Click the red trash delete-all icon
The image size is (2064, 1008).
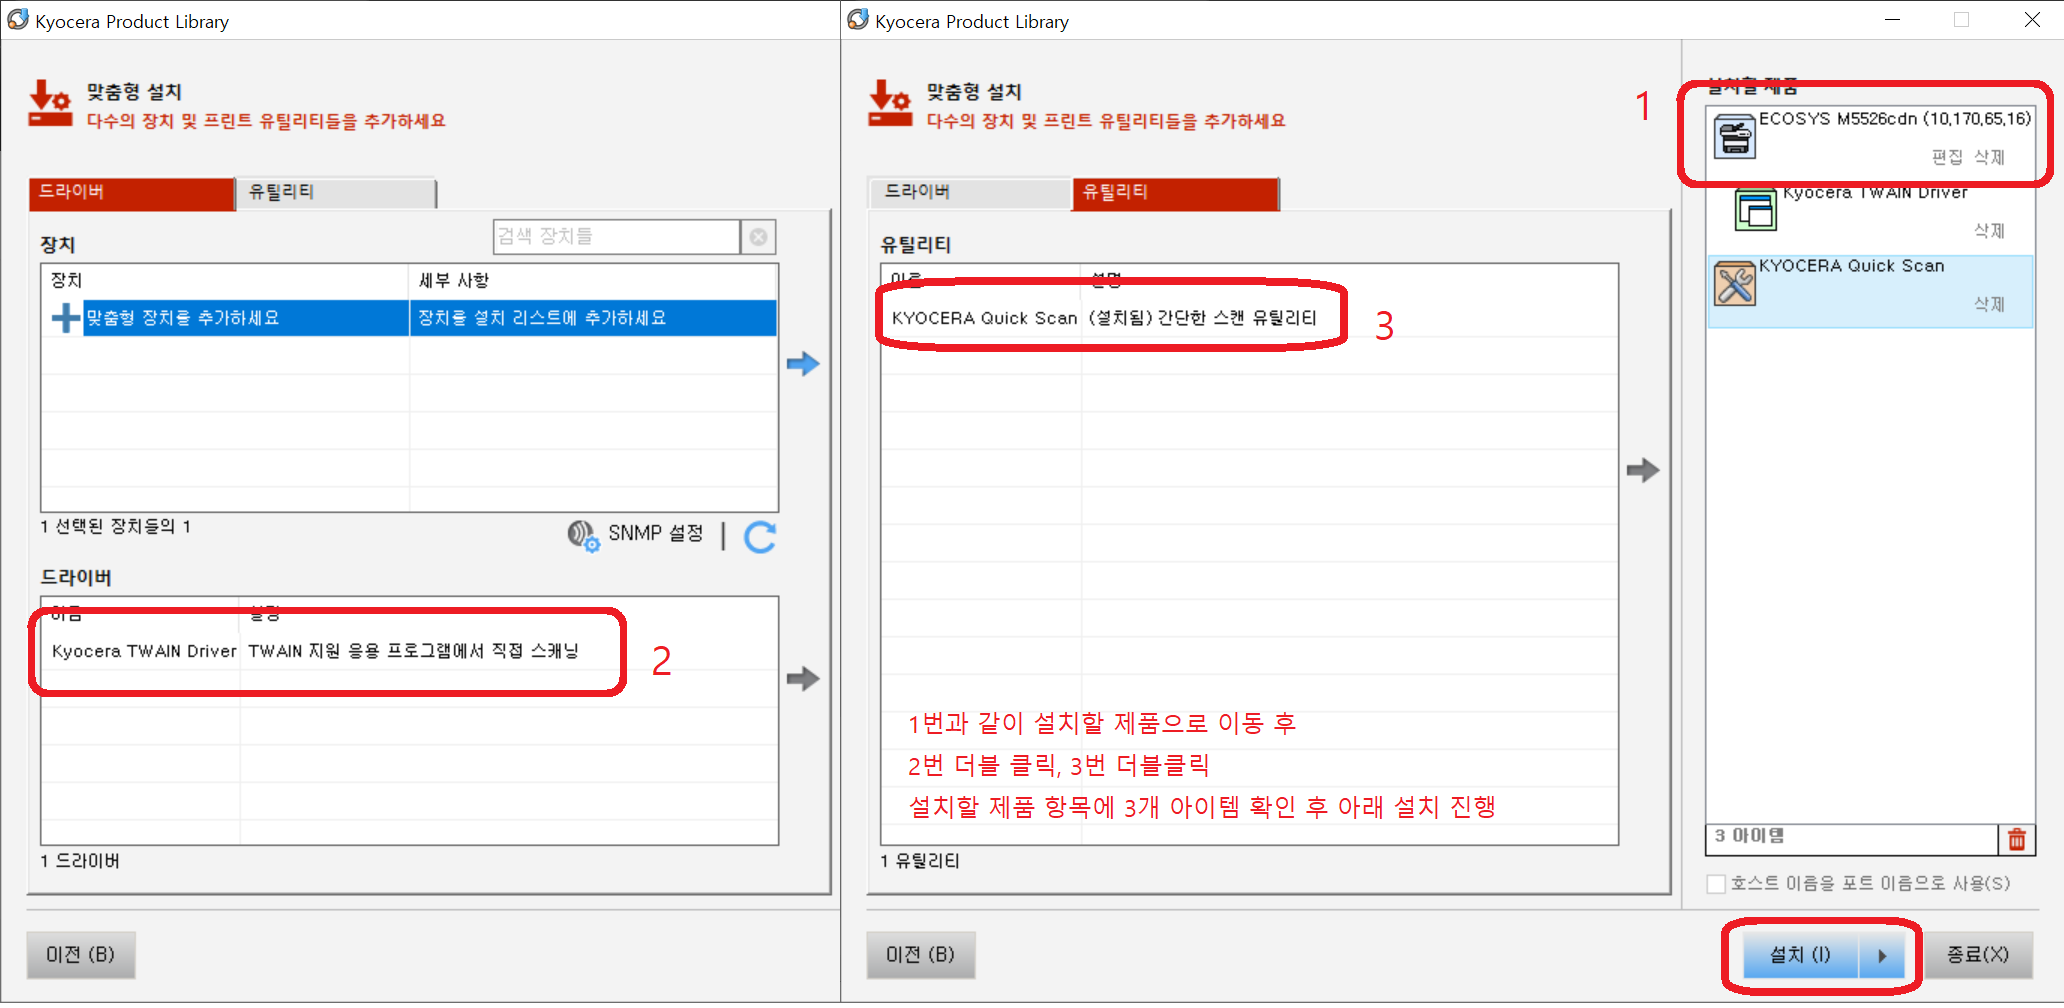[2016, 839]
